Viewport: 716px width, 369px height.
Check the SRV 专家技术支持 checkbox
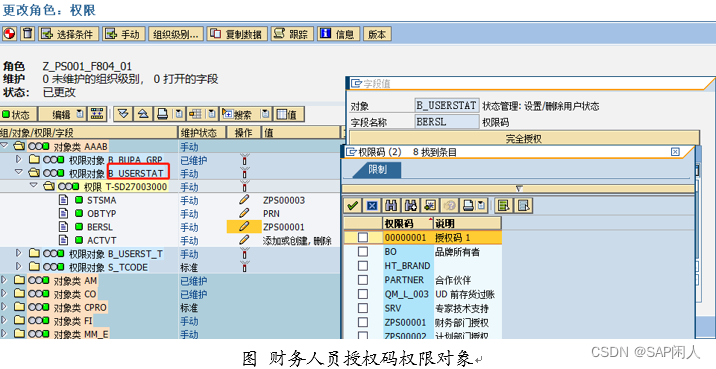pos(363,308)
